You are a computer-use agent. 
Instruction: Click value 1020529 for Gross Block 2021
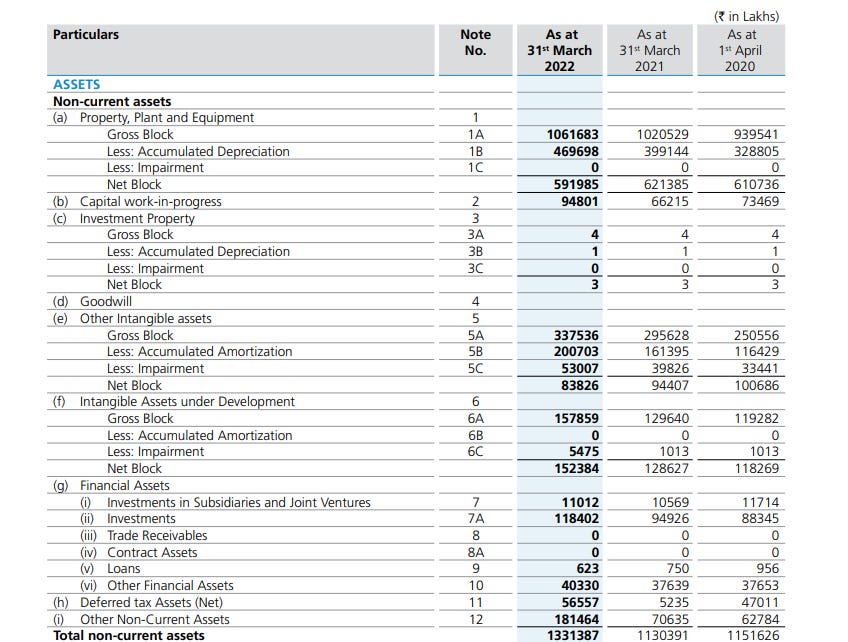[662, 134]
